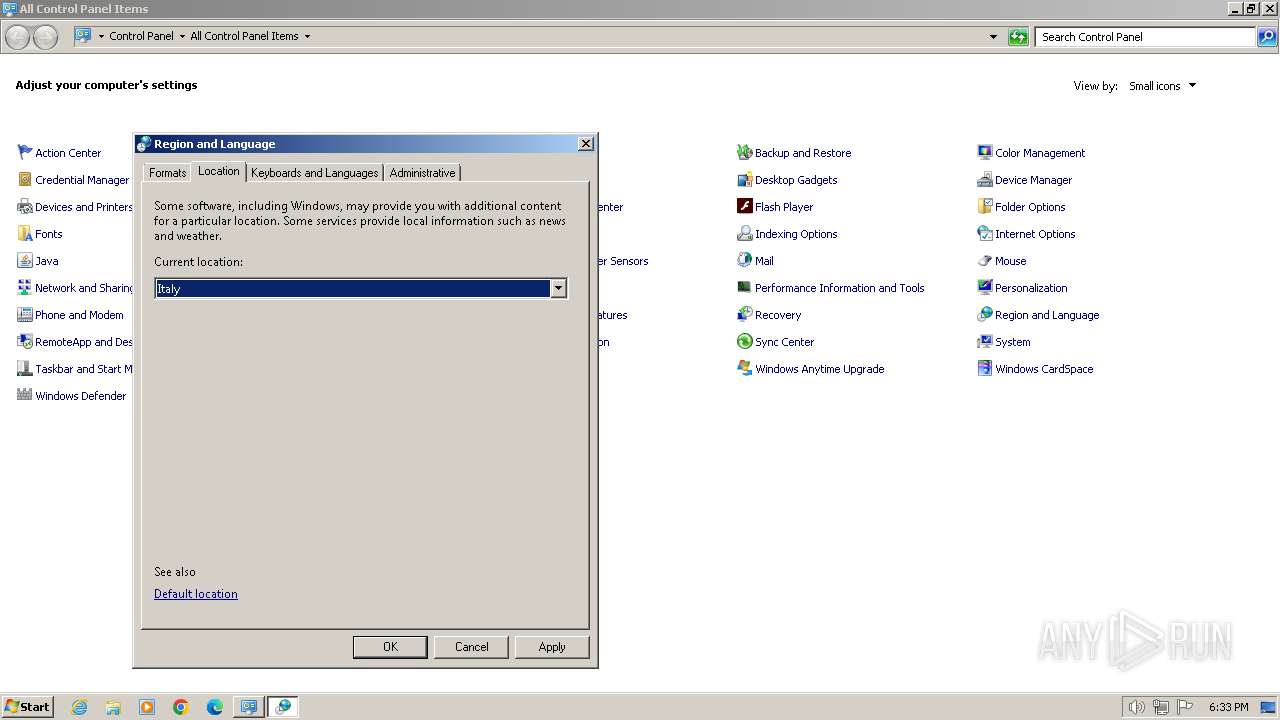Open the address bar history dropdown

(993, 37)
